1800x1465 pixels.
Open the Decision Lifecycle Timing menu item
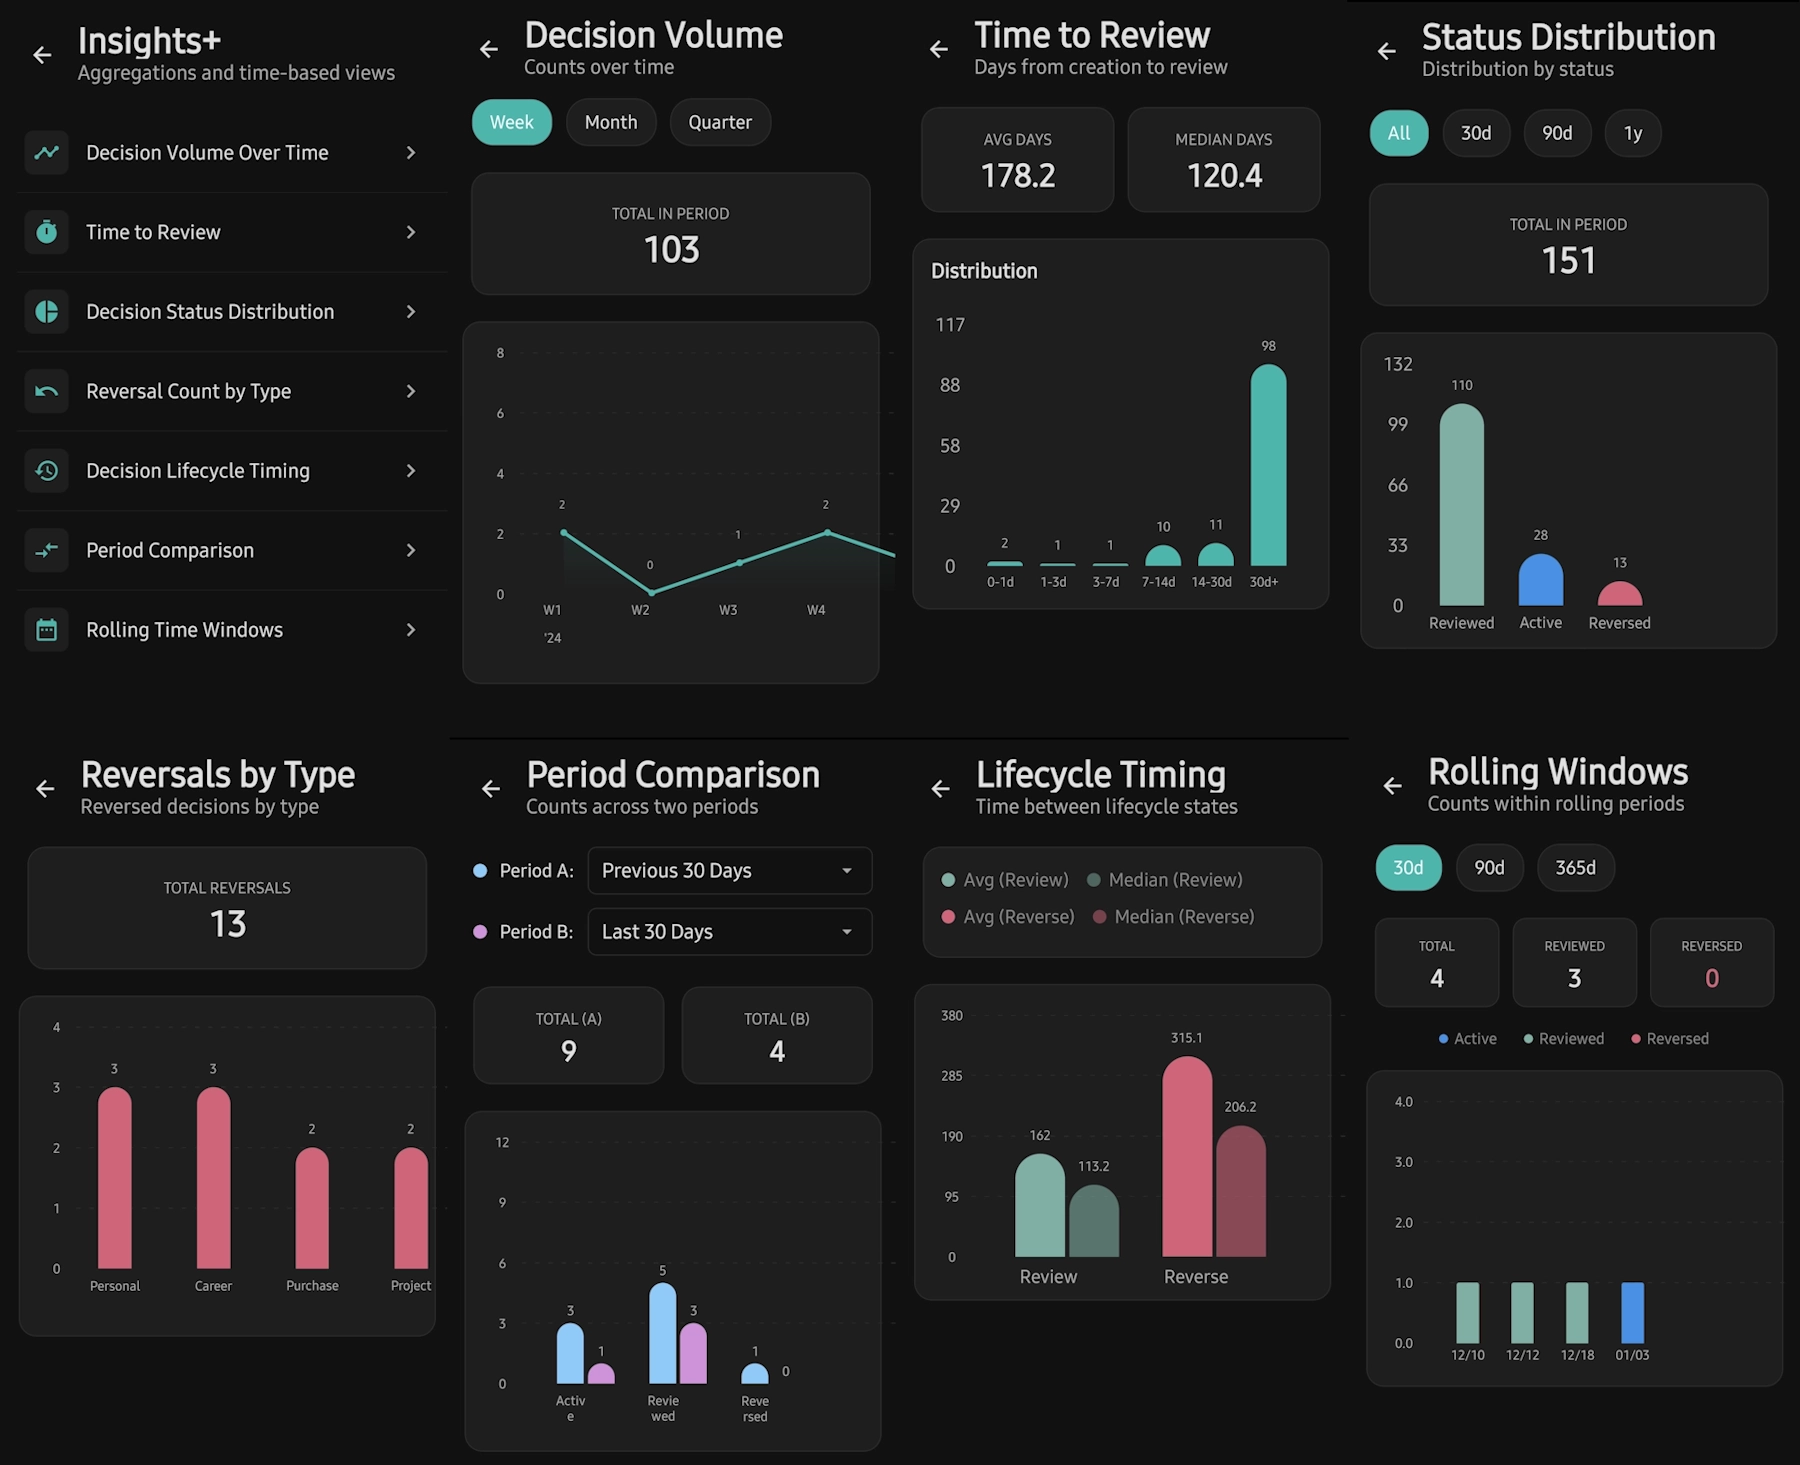[232, 471]
